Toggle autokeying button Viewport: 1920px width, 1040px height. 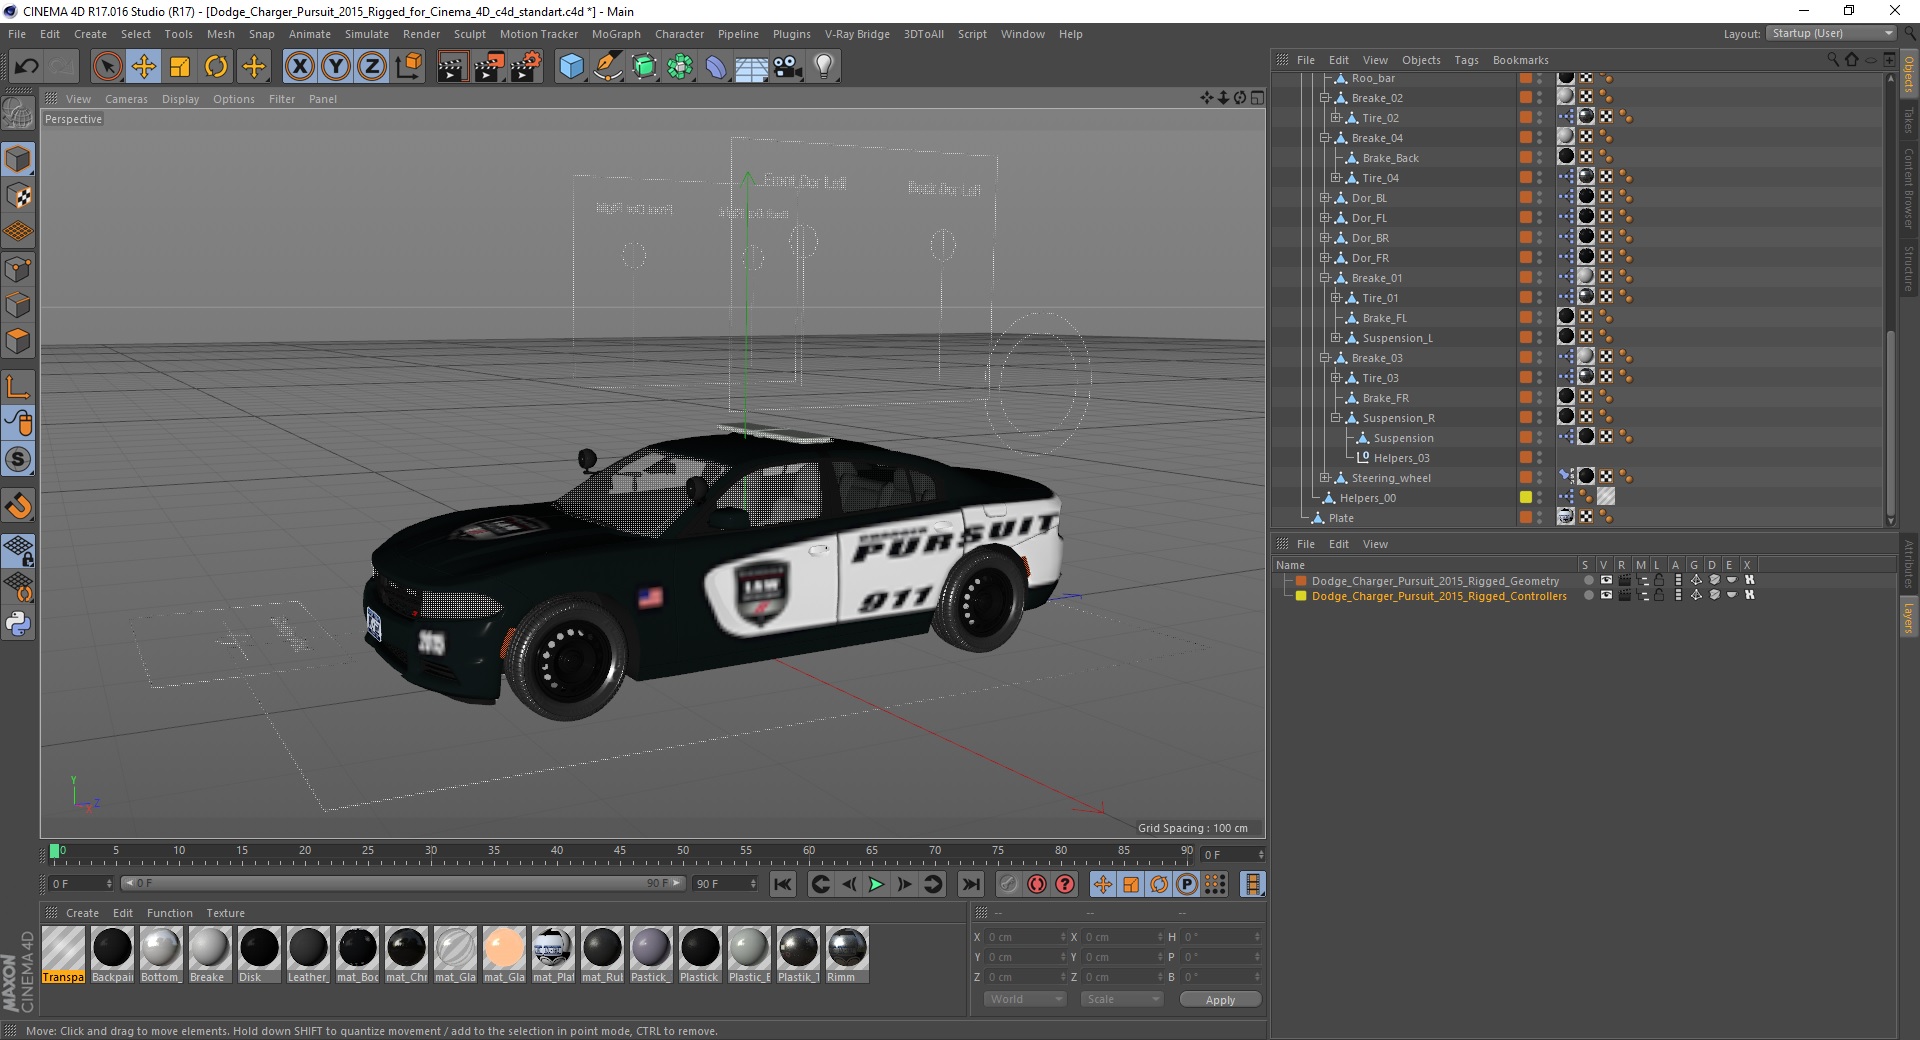click(x=1037, y=884)
